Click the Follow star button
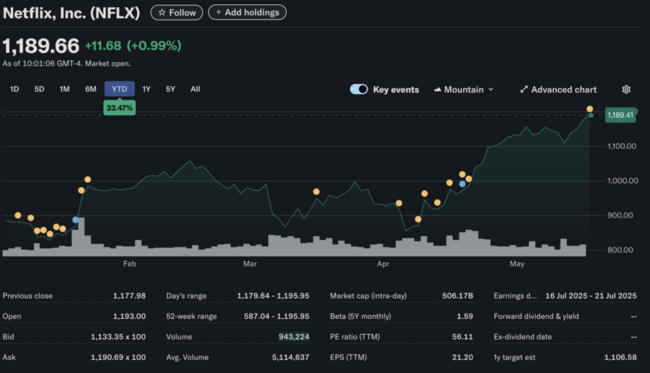This screenshot has height=373, width=650. click(177, 12)
